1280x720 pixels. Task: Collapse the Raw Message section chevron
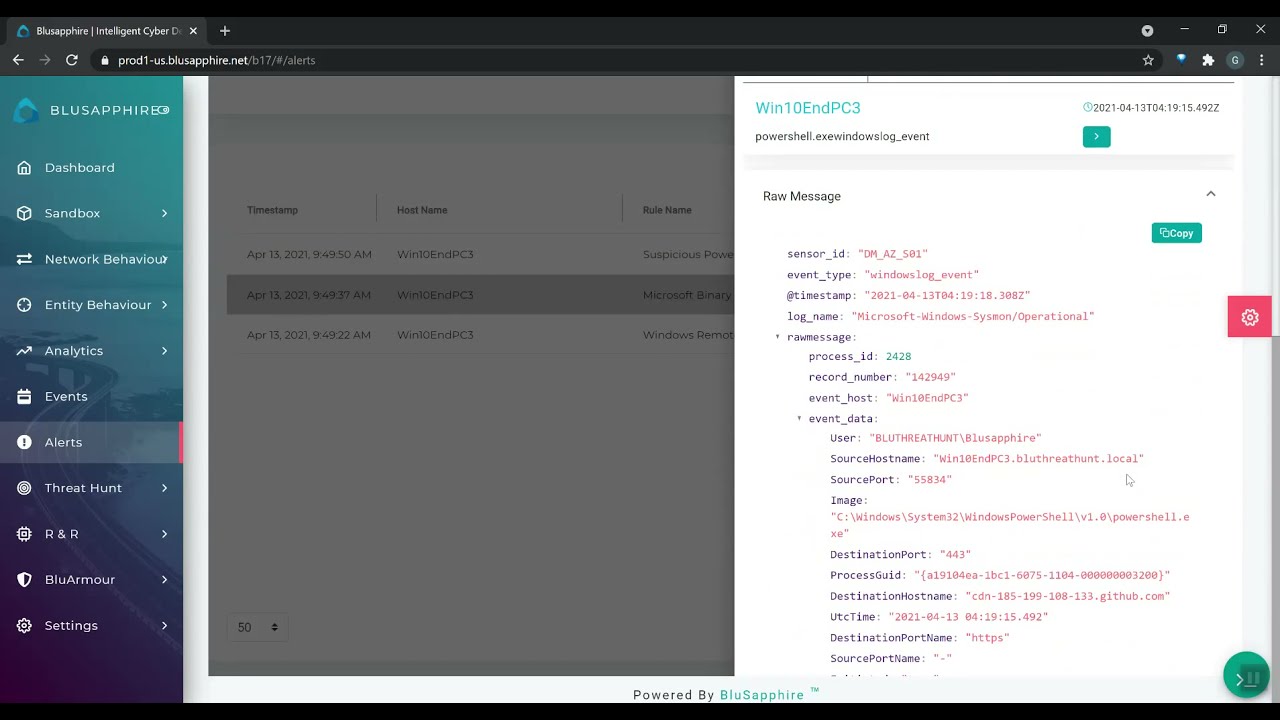coord(1210,195)
